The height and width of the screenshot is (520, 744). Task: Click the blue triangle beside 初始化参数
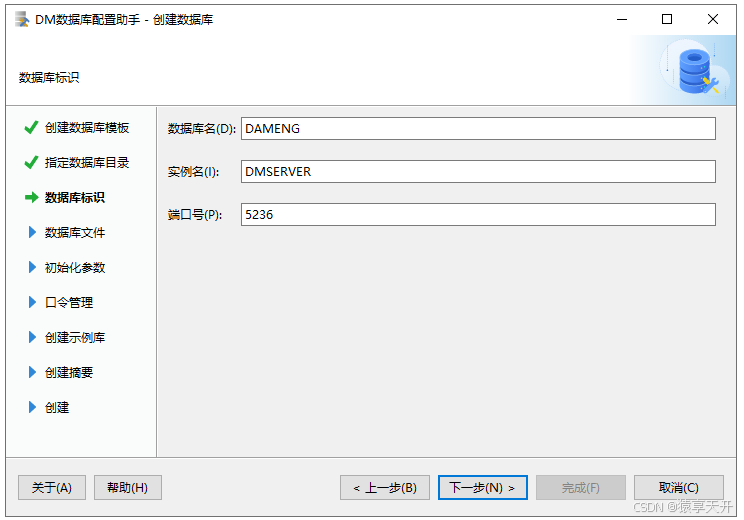(32, 267)
